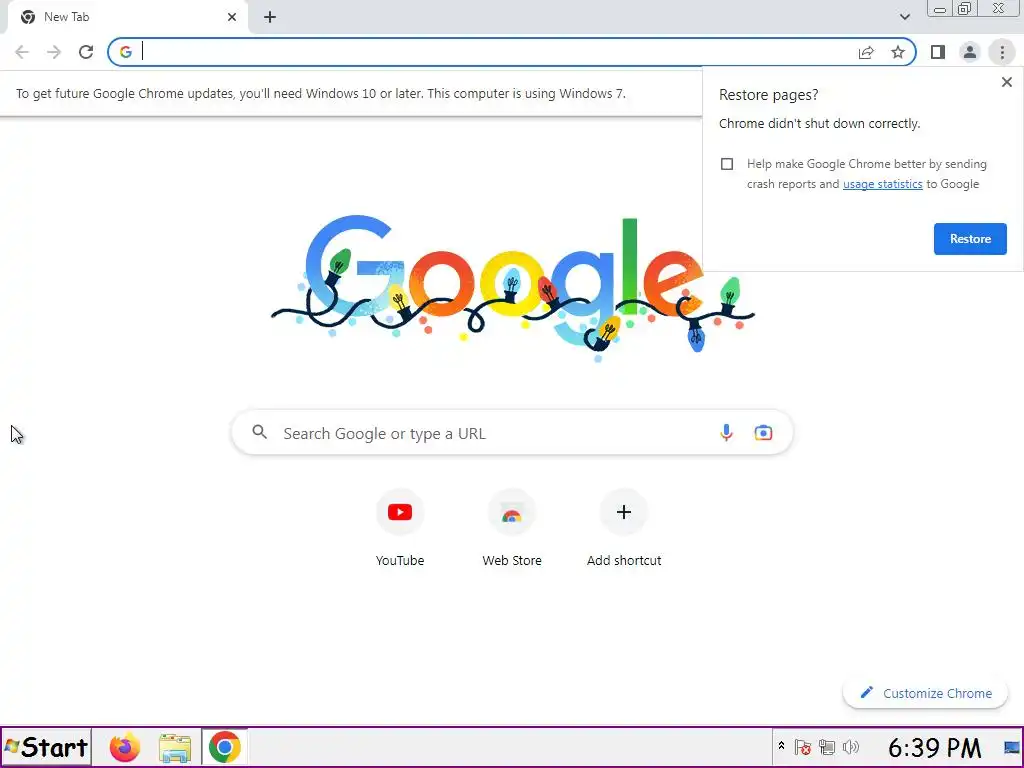1024x768 pixels.
Task: Click the Windows 10 update notice text
Action: tap(321, 93)
